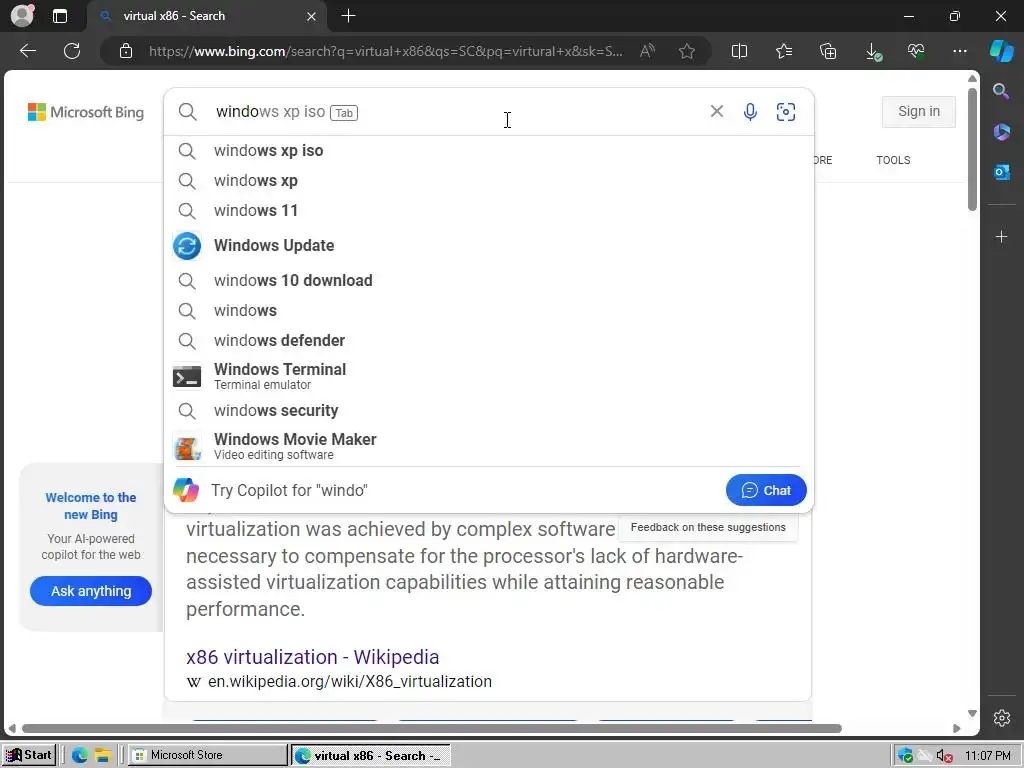This screenshot has width=1024, height=768.
Task: Open Edge icon in quick launch
Action: click(80, 755)
